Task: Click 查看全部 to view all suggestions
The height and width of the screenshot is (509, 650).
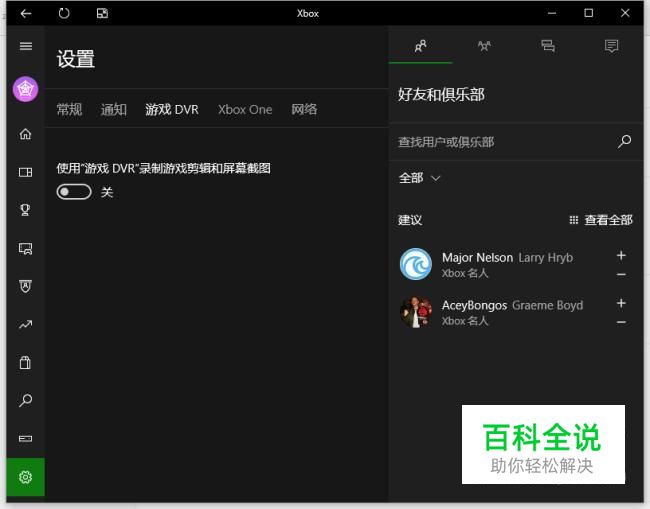Action: [601, 220]
